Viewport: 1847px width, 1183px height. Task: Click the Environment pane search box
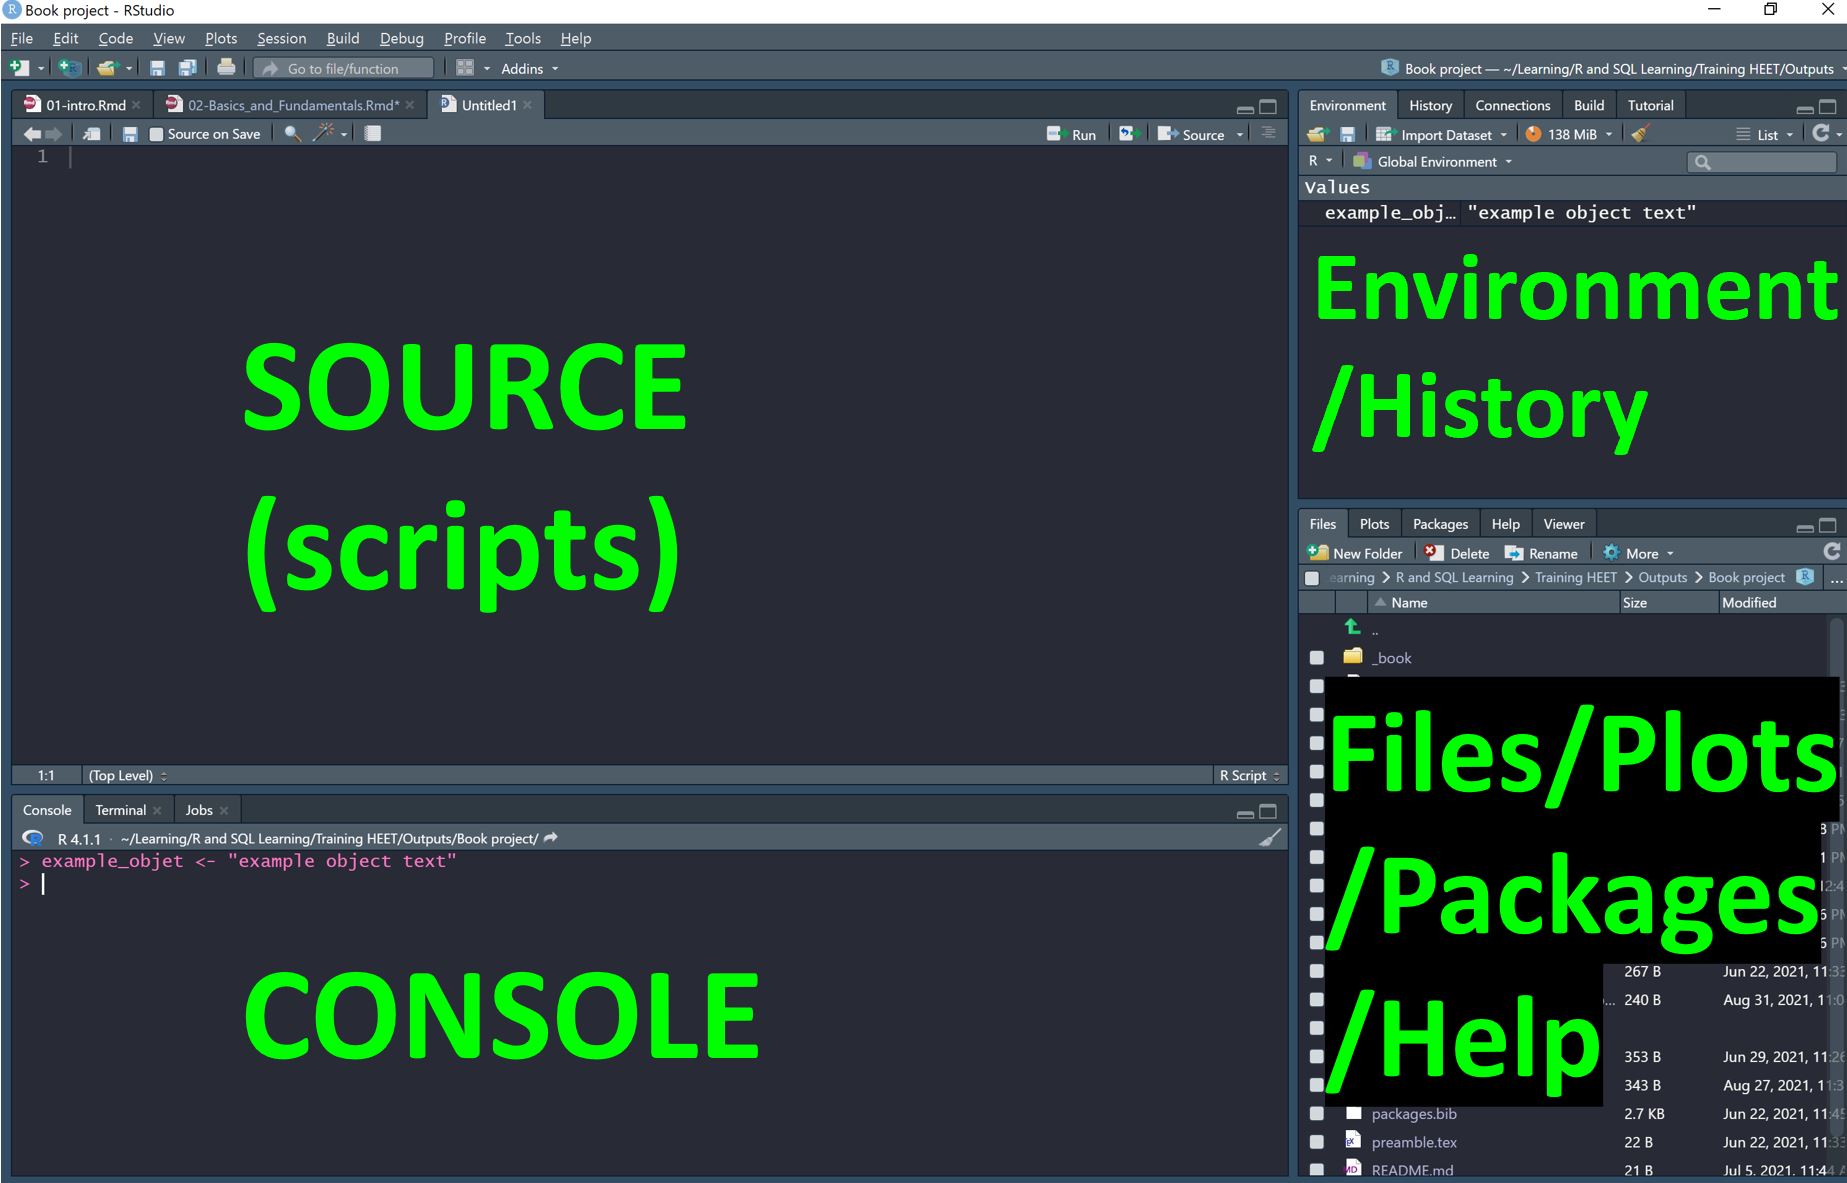pos(1761,161)
